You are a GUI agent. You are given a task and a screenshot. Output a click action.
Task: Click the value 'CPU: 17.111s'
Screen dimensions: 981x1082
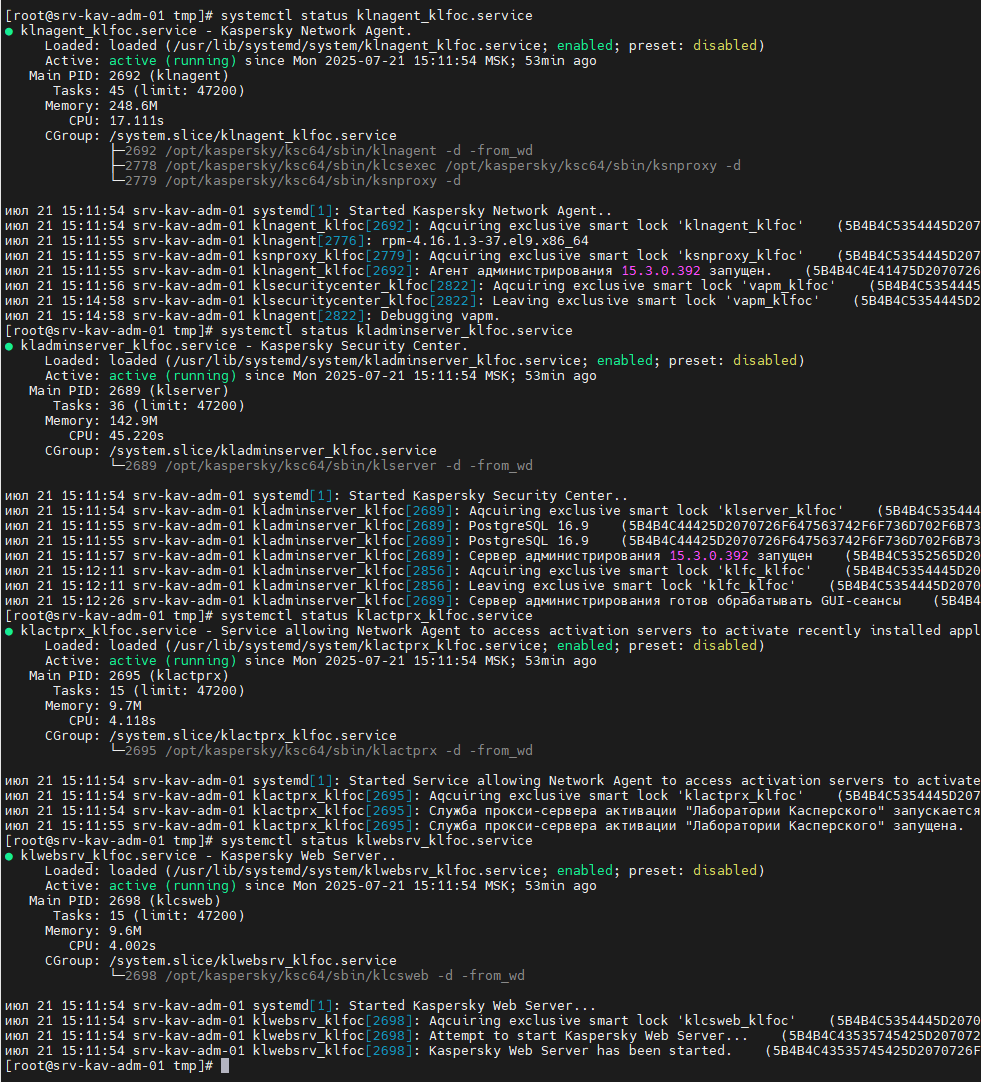click(x=117, y=121)
